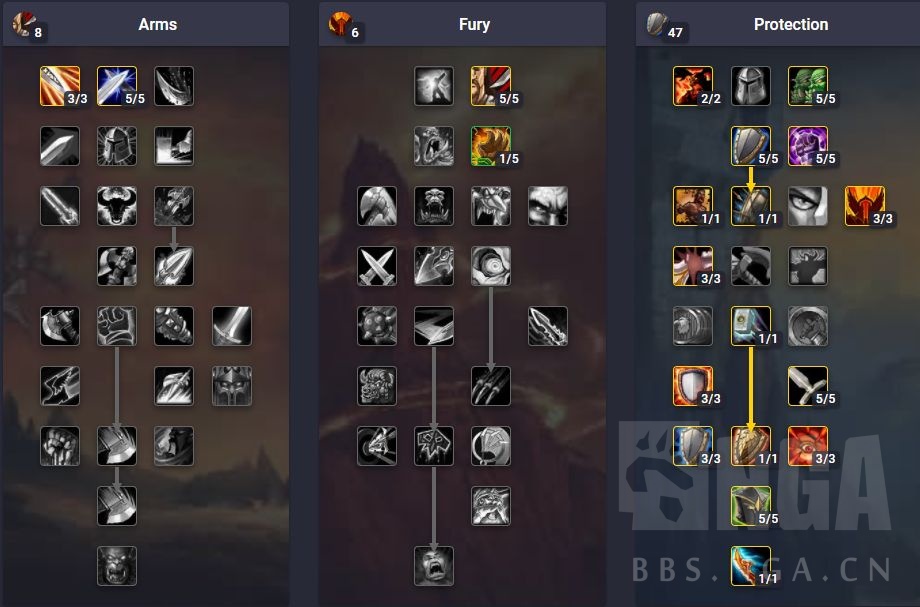920x607 pixels.
Task: Click the purple fist talent with 5/5 in Protection
Action: (808, 146)
